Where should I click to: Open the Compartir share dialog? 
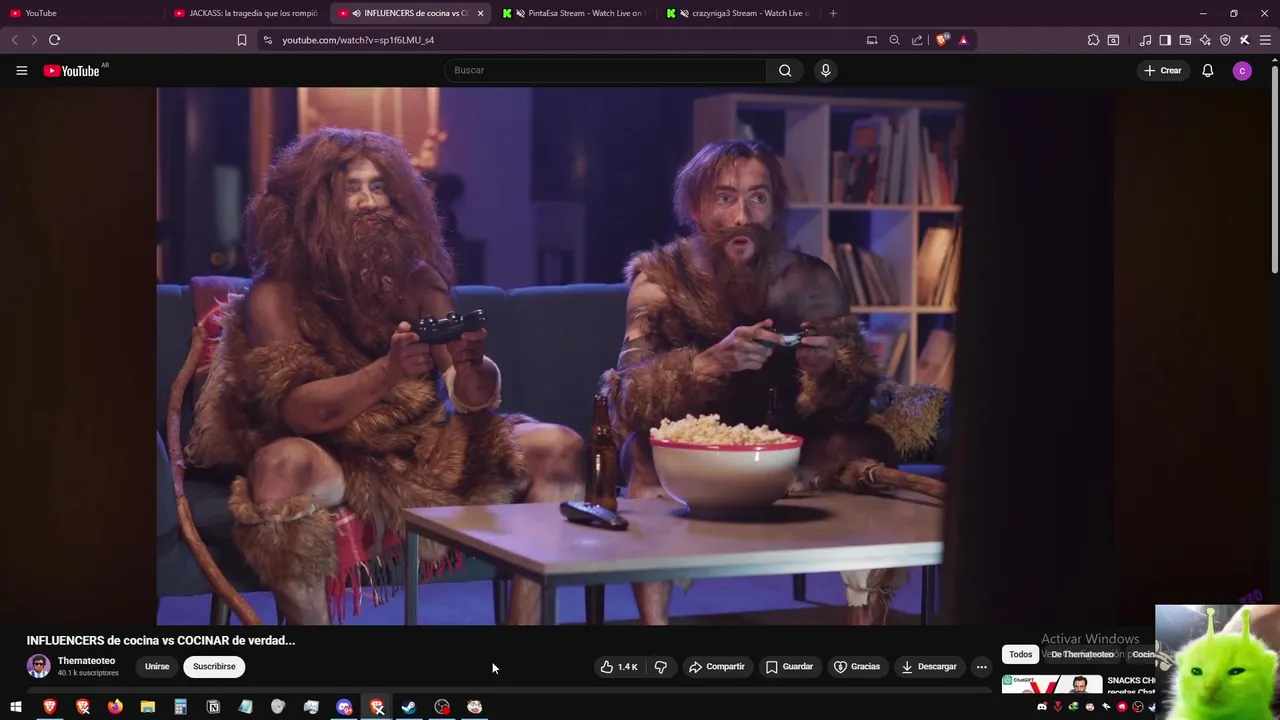[717, 667]
